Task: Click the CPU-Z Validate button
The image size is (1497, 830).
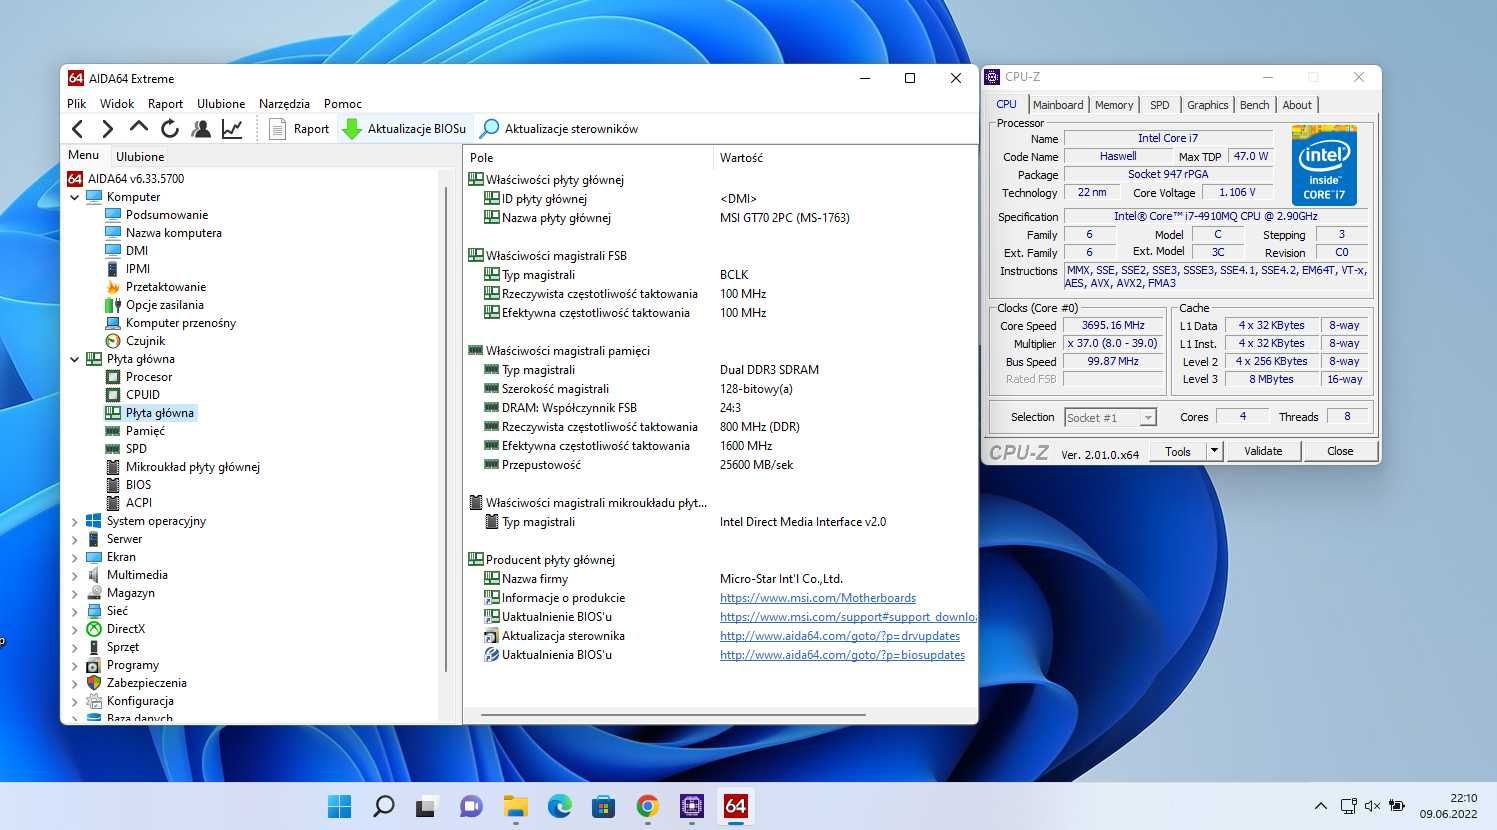Action: tap(1263, 451)
